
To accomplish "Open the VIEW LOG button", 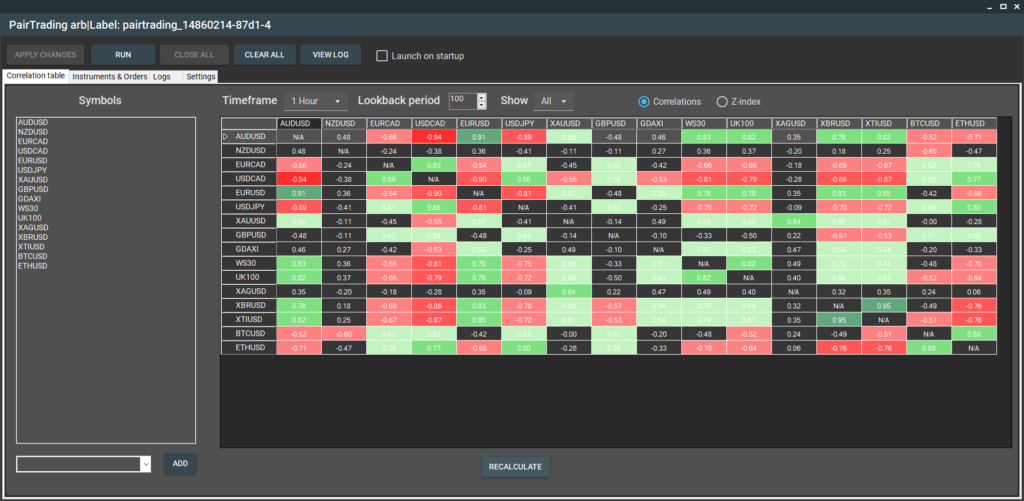I will coord(330,55).
